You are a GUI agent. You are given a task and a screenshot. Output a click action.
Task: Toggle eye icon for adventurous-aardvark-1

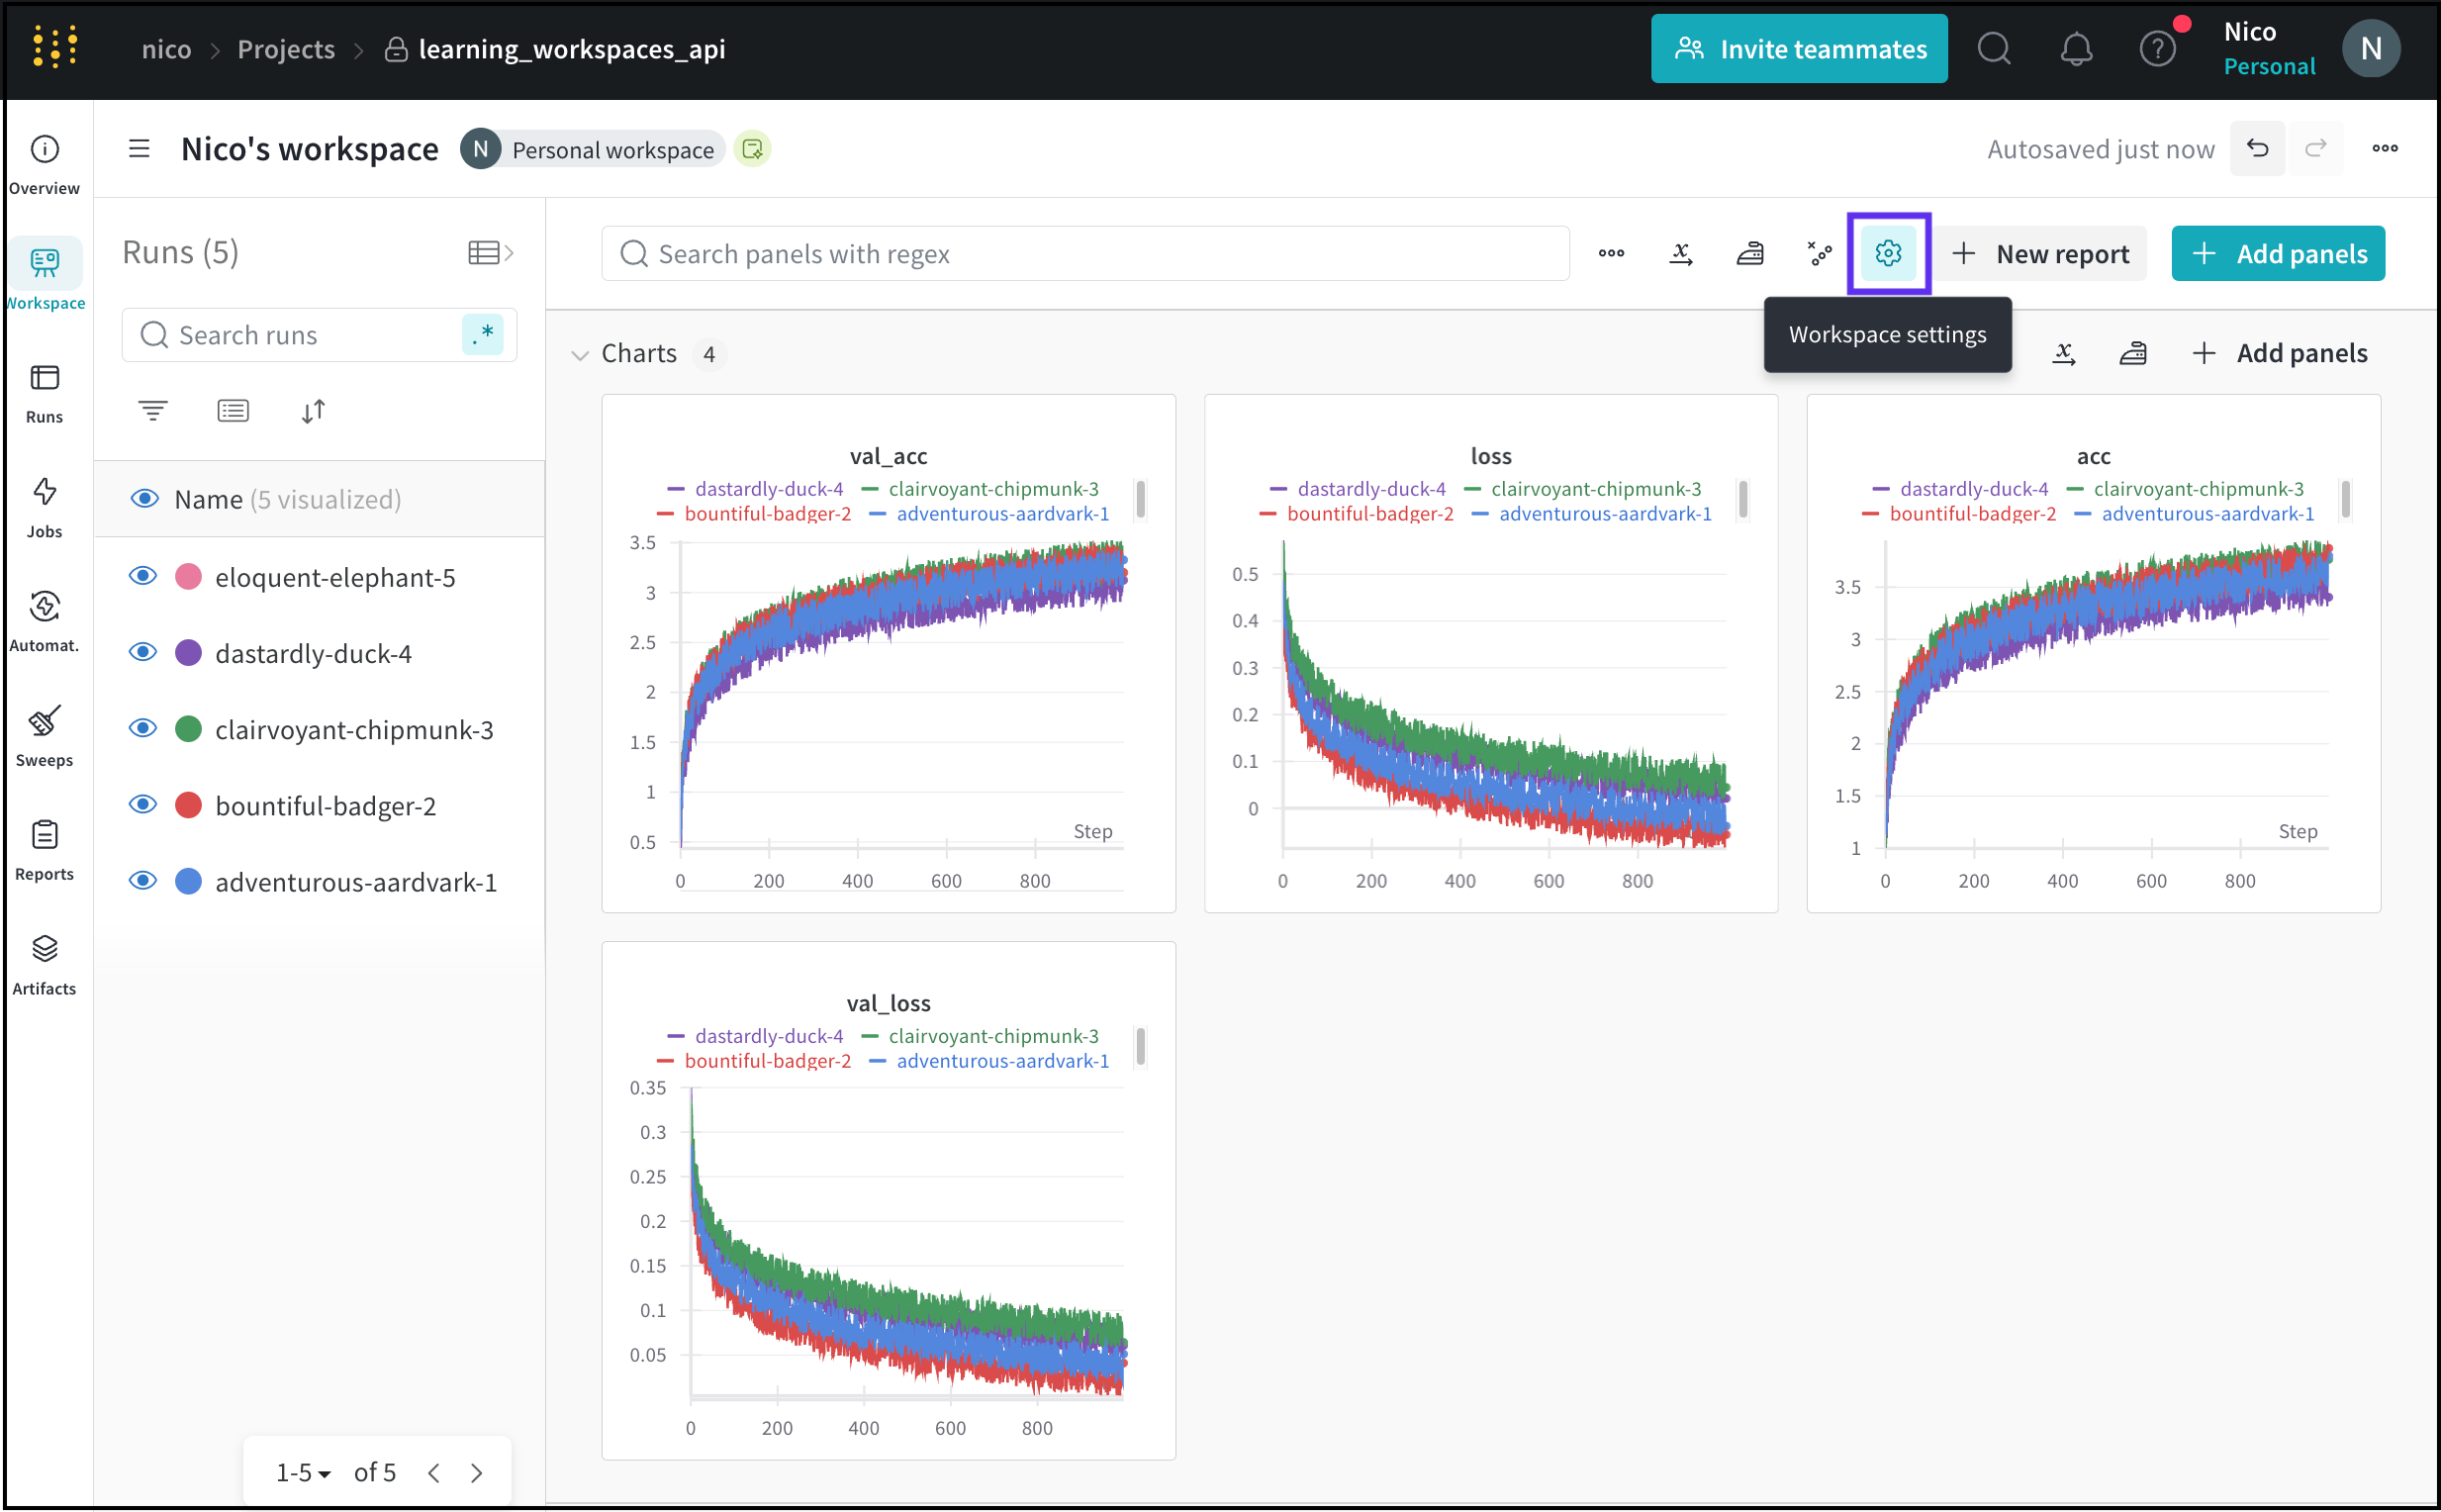click(143, 881)
